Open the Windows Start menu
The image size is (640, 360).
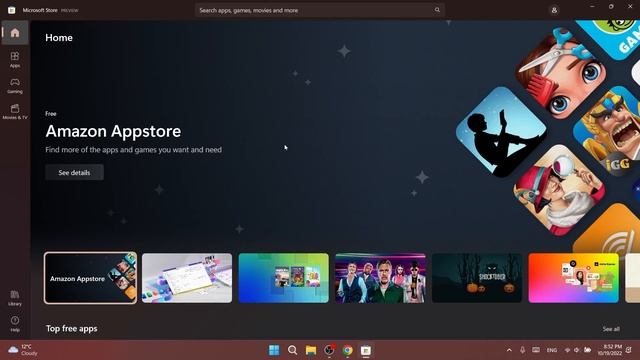(274, 350)
